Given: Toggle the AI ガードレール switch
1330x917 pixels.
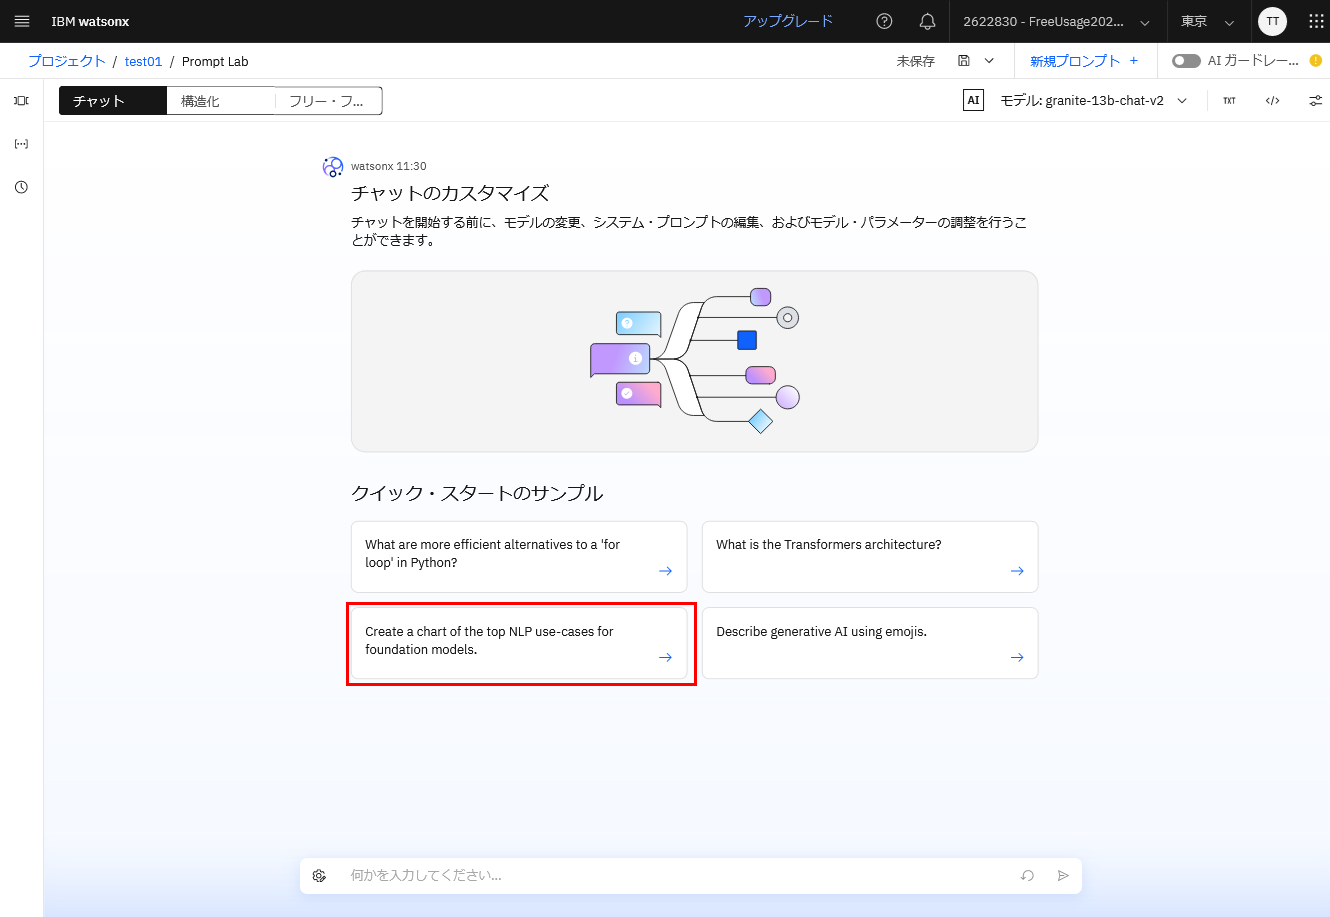Looking at the screenshot, I should click(1185, 60).
